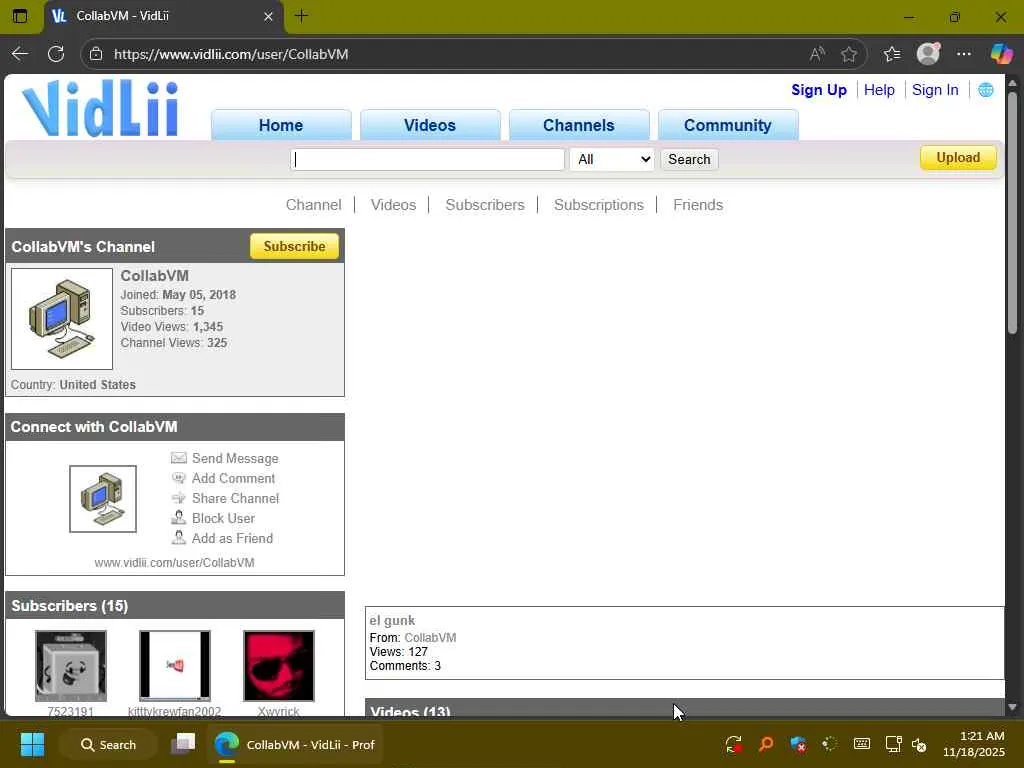
Task: Open the el gunk video title
Action: [392, 620]
